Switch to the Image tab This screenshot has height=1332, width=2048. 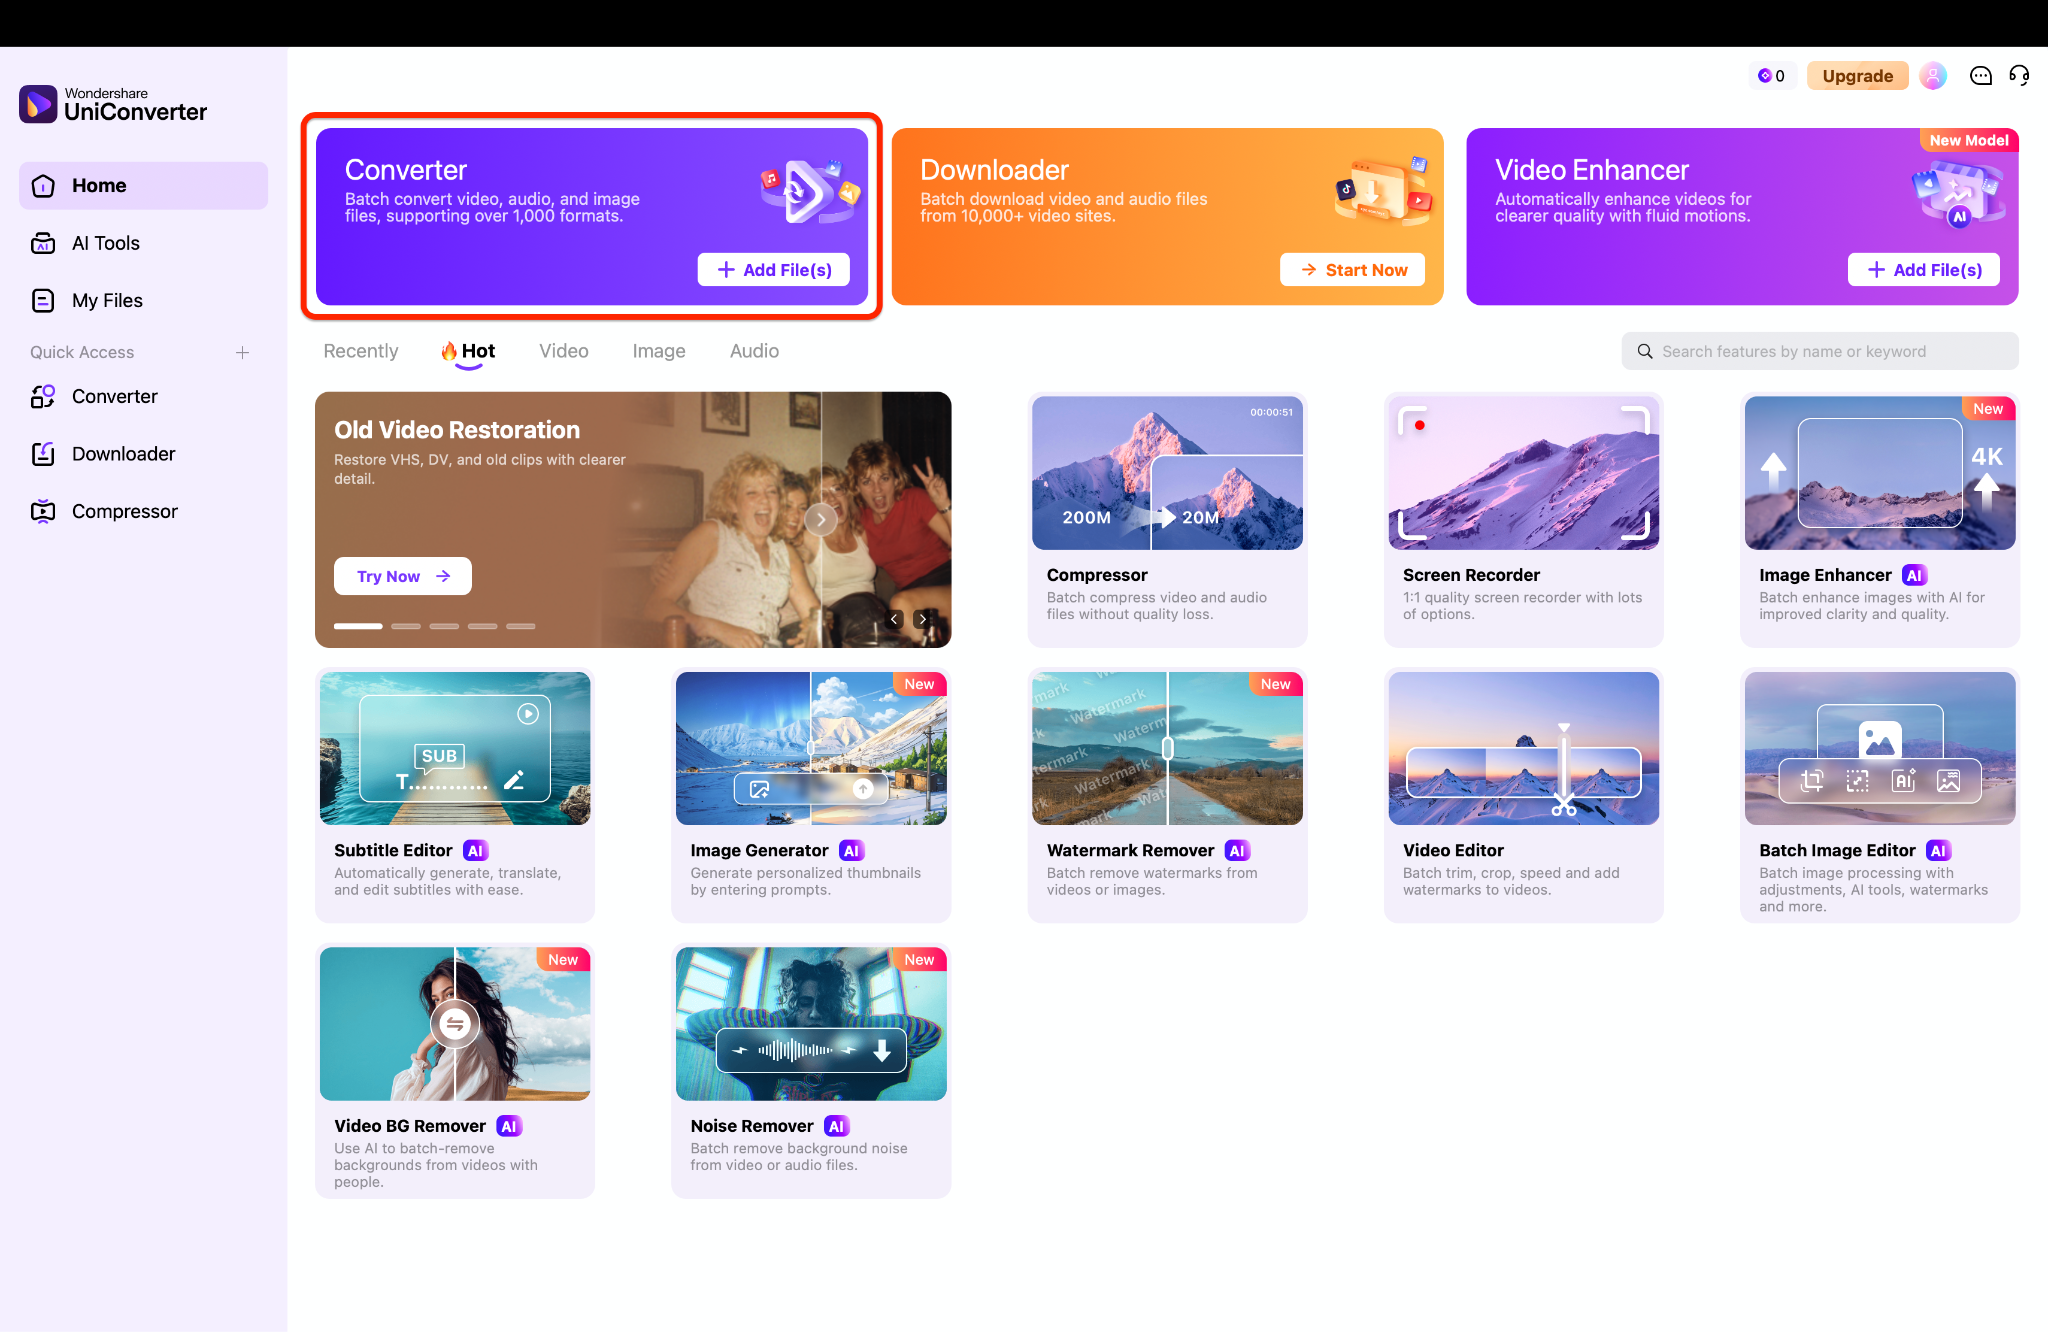coord(659,351)
